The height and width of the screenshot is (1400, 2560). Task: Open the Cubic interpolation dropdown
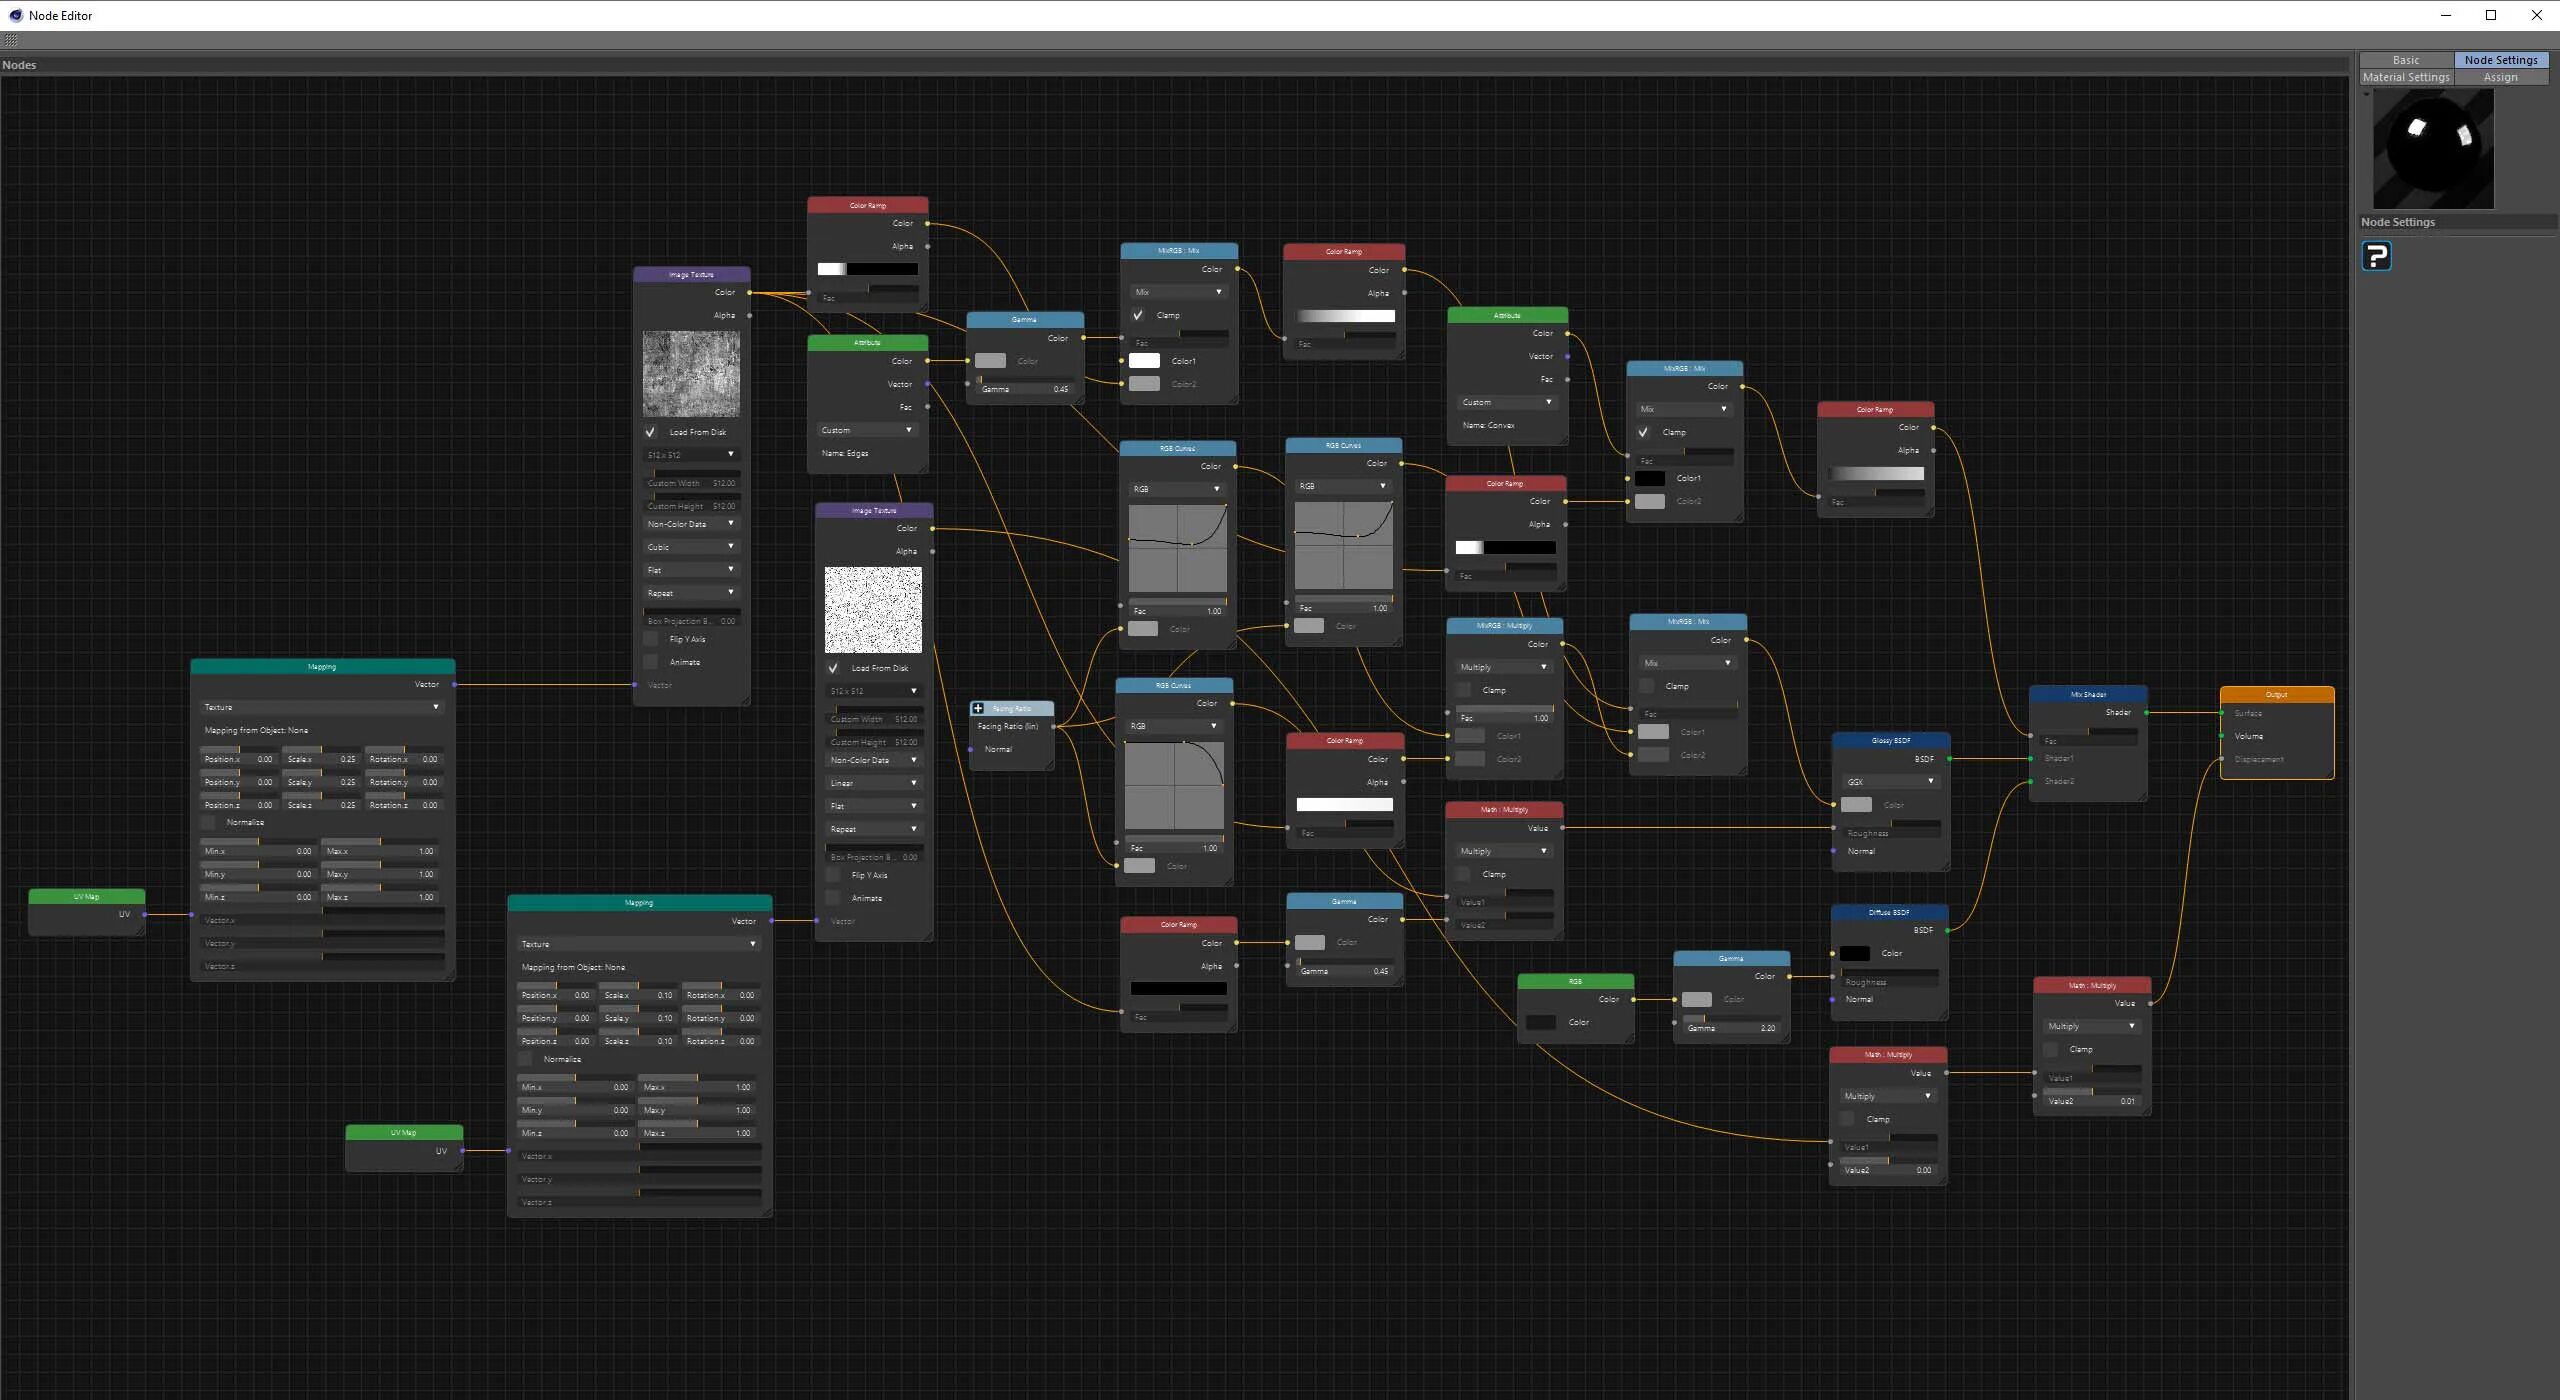click(690, 547)
